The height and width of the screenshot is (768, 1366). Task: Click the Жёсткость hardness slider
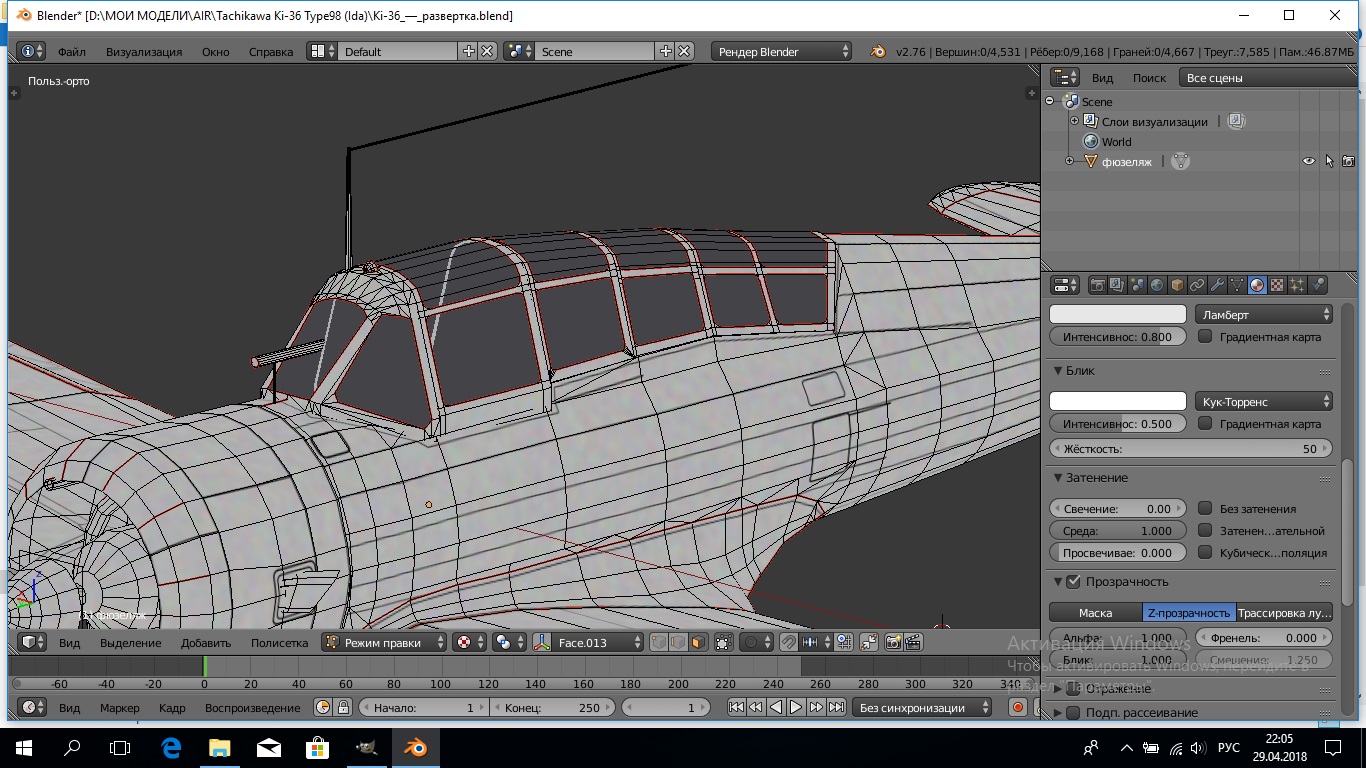click(x=1190, y=449)
